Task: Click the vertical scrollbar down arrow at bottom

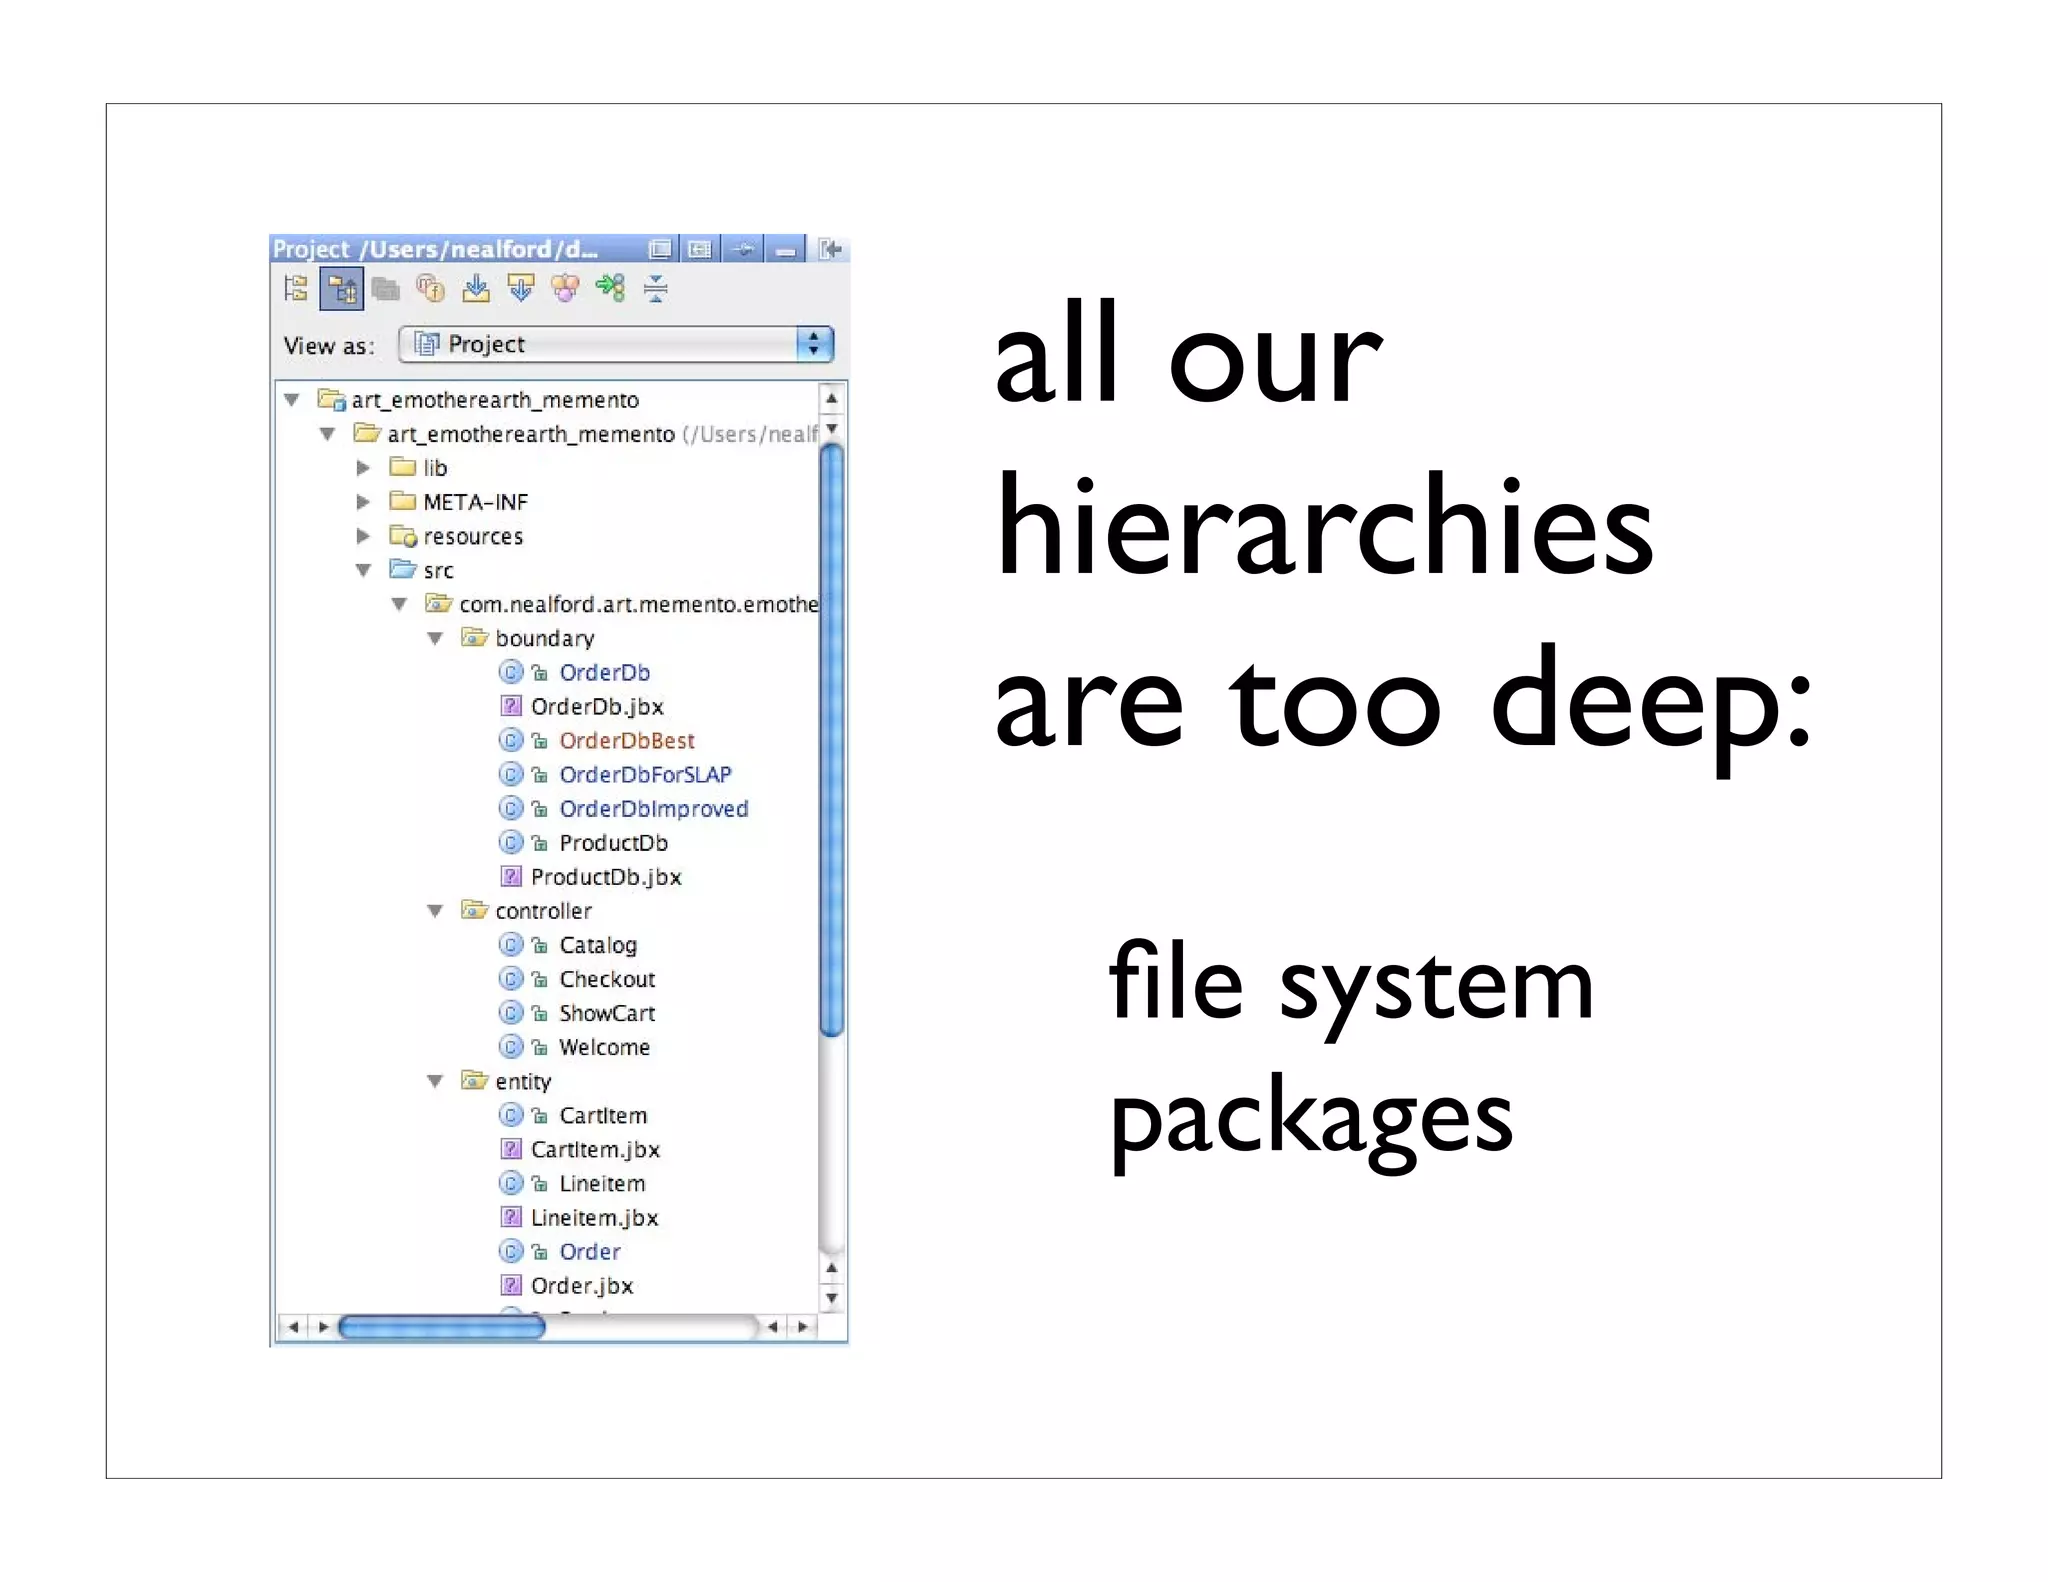Action: (x=831, y=1298)
